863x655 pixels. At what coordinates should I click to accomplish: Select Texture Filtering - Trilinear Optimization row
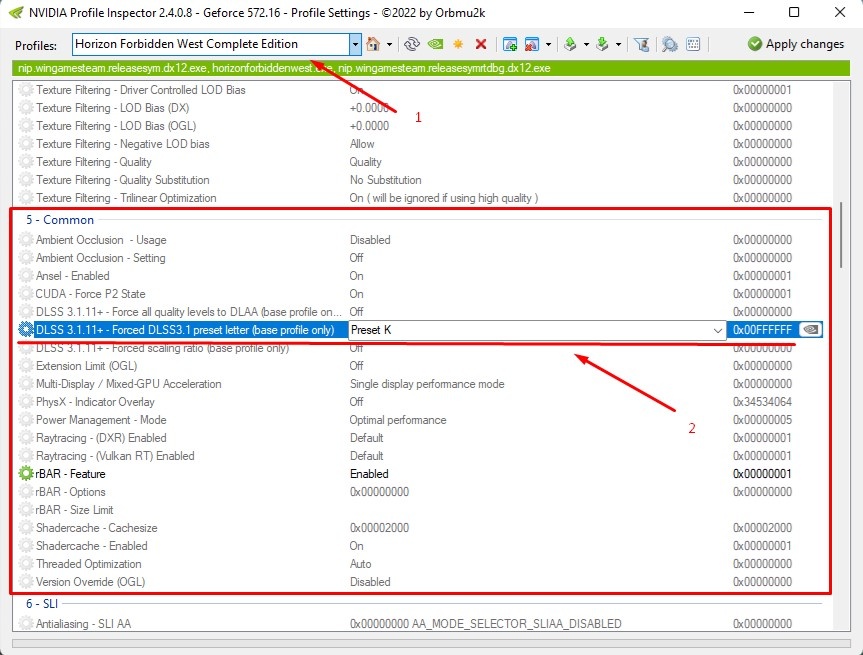pyautogui.click(x=420, y=198)
